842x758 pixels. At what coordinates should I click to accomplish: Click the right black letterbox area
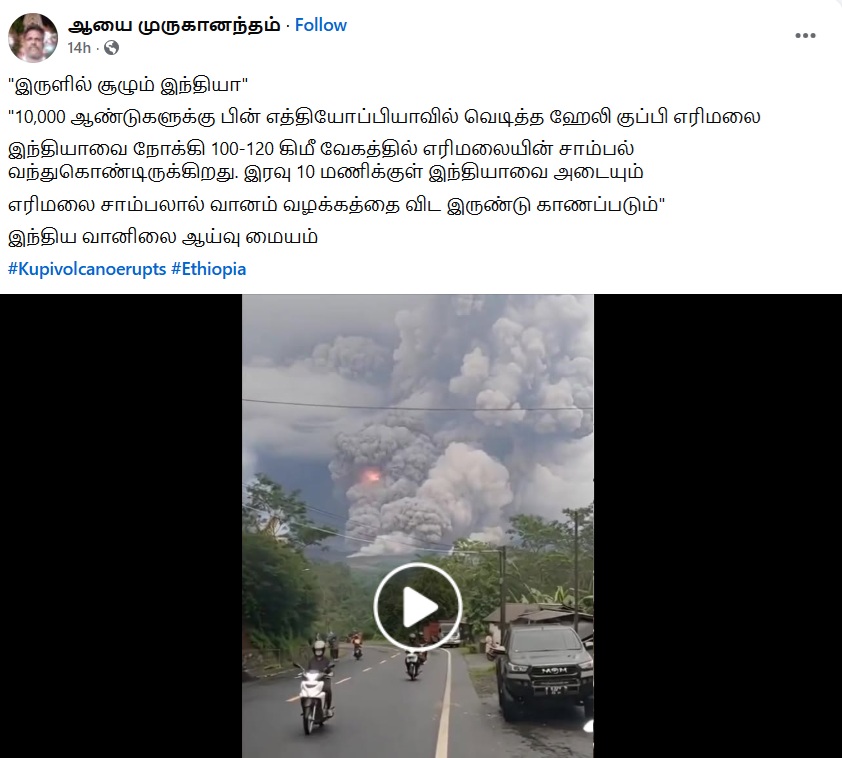(718, 526)
